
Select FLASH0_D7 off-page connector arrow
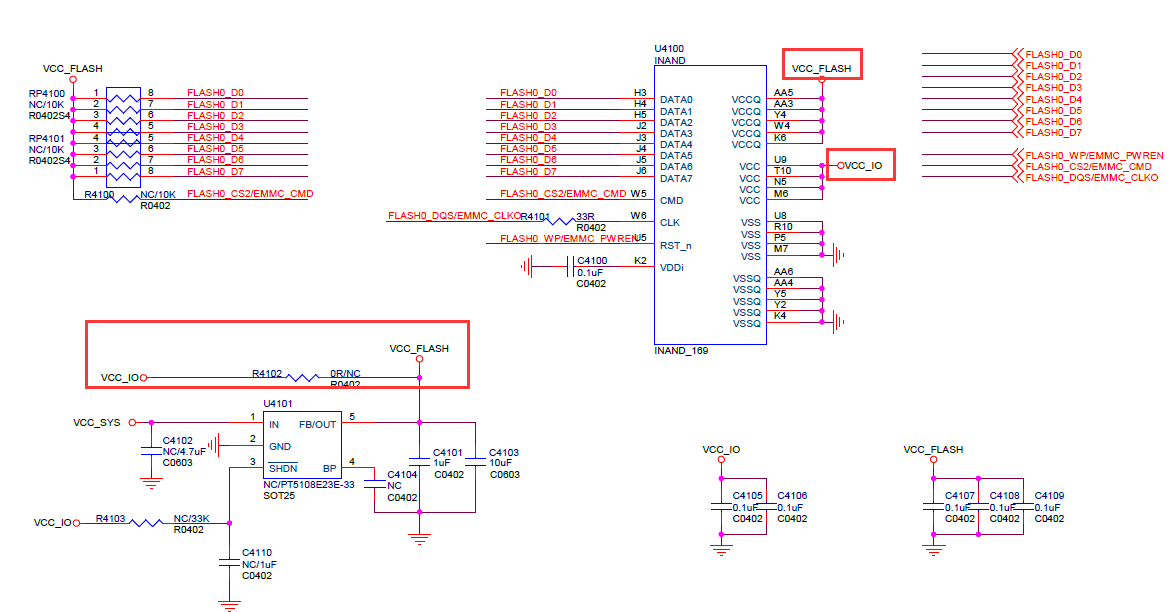pos(1017,133)
